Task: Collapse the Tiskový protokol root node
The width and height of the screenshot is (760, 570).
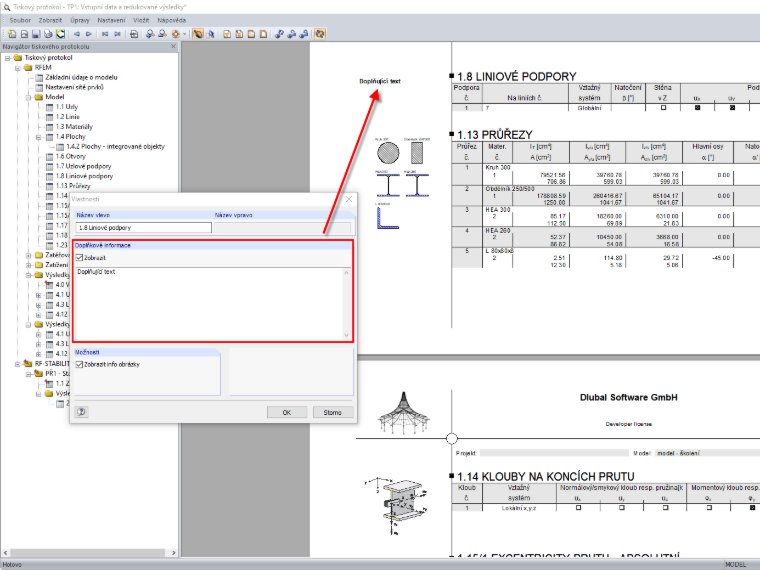Action: (x=7, y=58)
